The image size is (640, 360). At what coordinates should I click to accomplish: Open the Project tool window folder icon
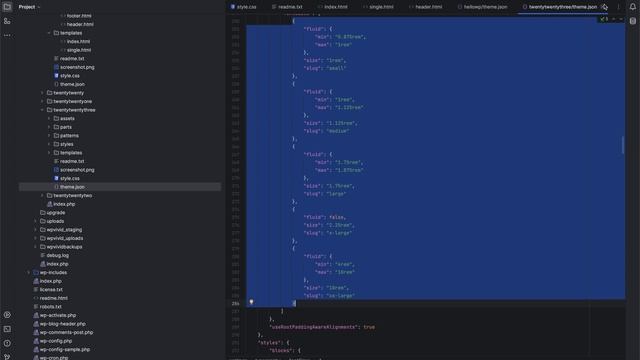pyautogui.click(x=7, y=7)
